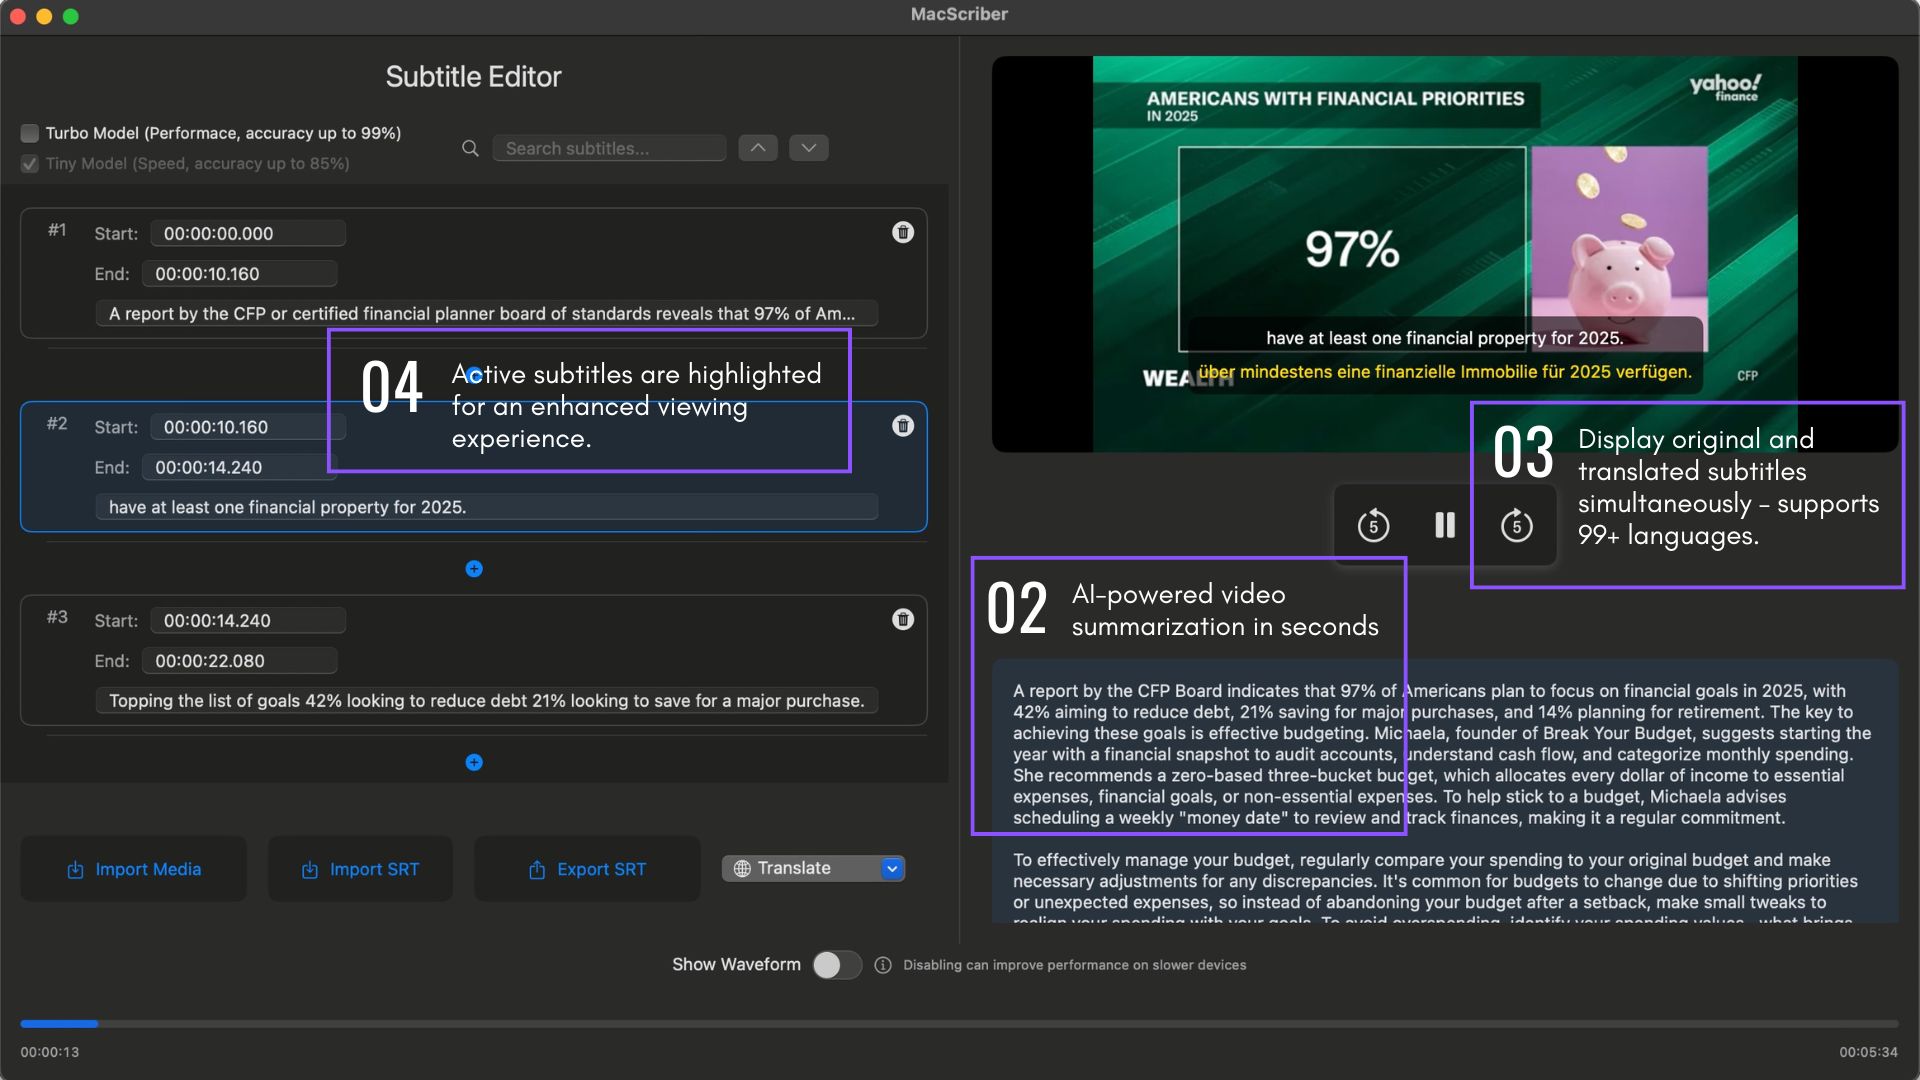Open the Translate language dropdown
The height and width of the screenshot is (1080, 1920).
(891, 869)
